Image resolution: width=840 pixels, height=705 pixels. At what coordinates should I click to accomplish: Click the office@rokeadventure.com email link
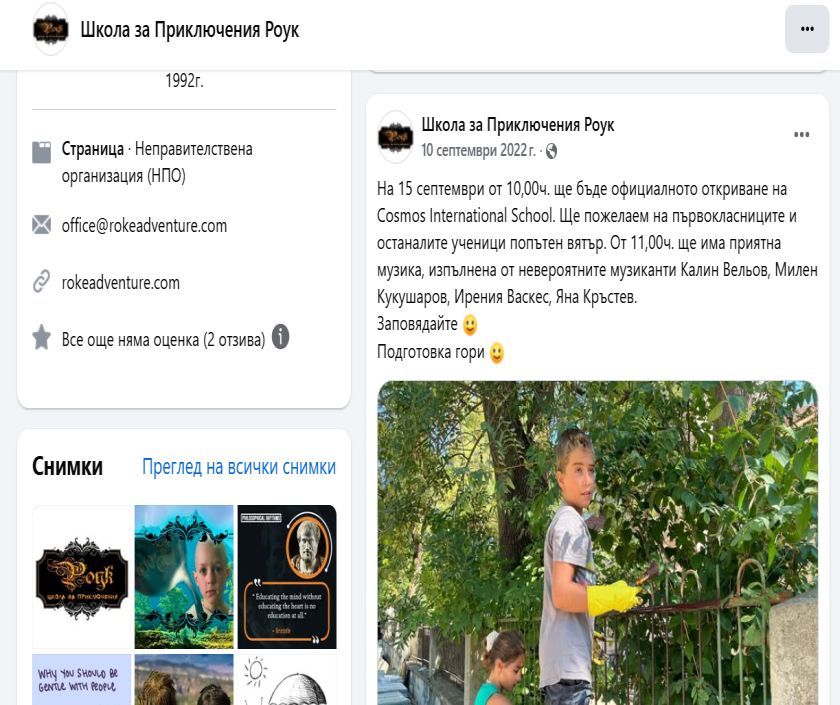tap(144, 226)
